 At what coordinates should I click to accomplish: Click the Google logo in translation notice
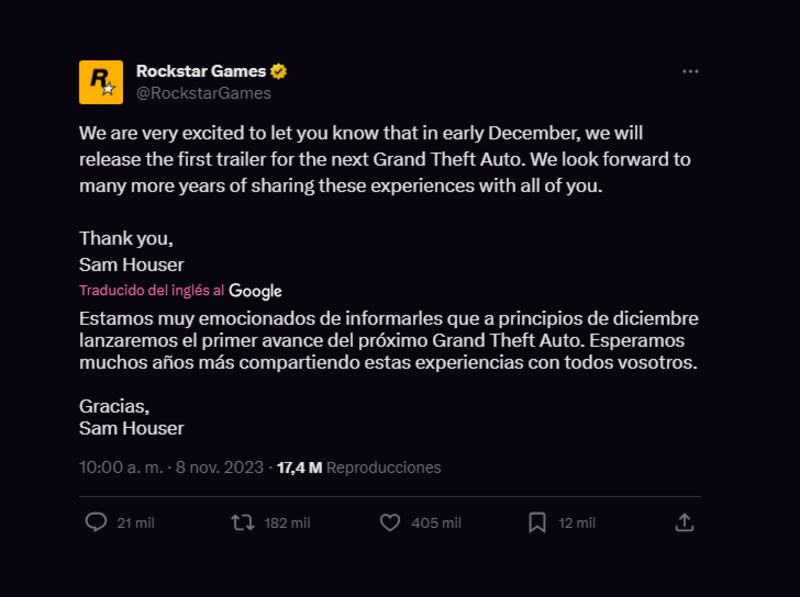(255, 291)
